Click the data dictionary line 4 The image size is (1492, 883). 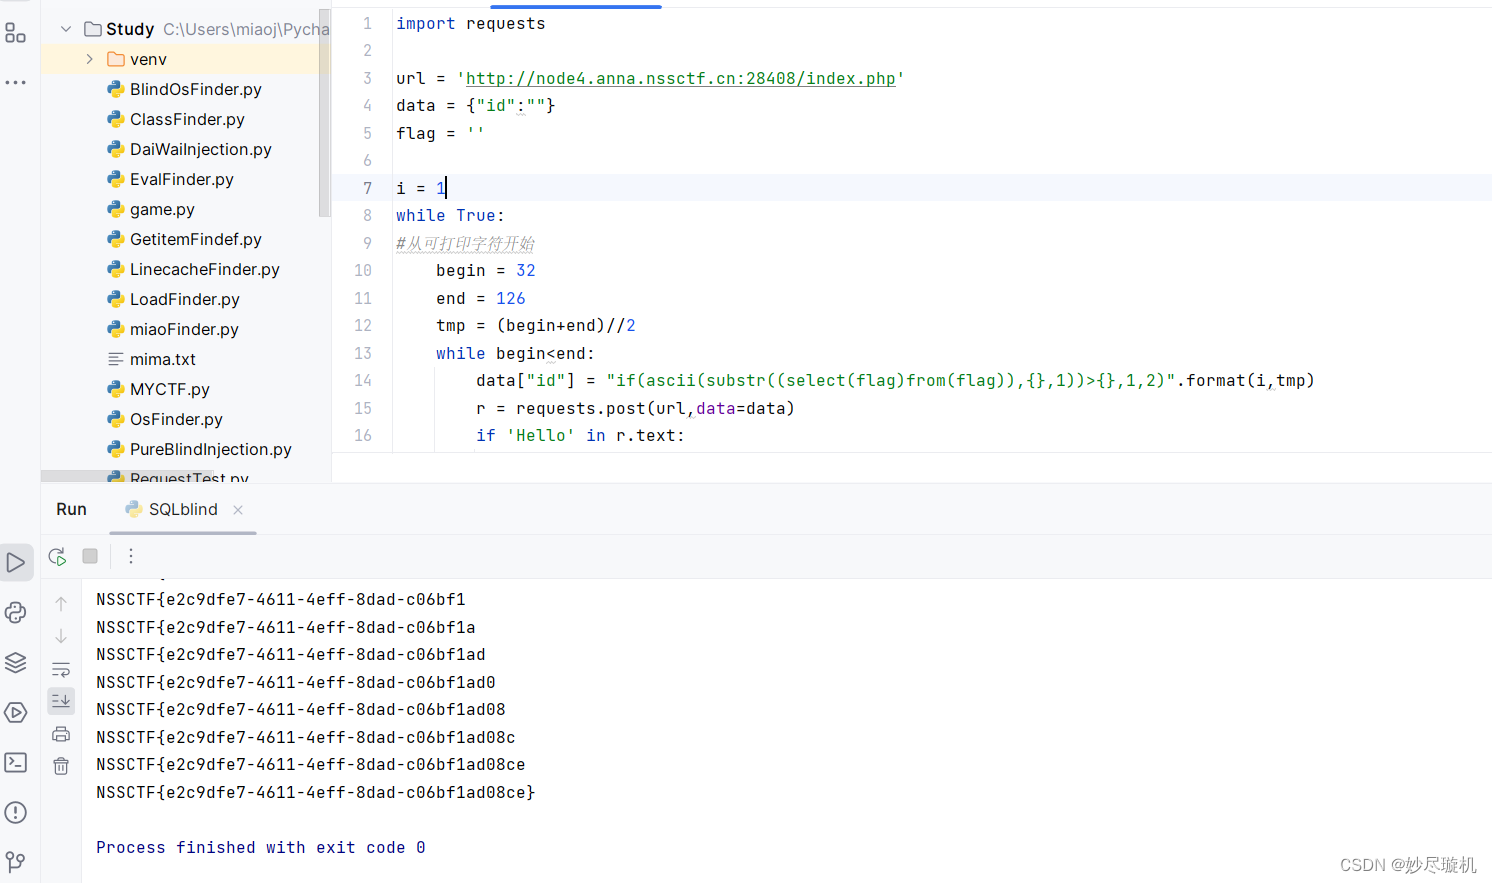tap(476, 105)
